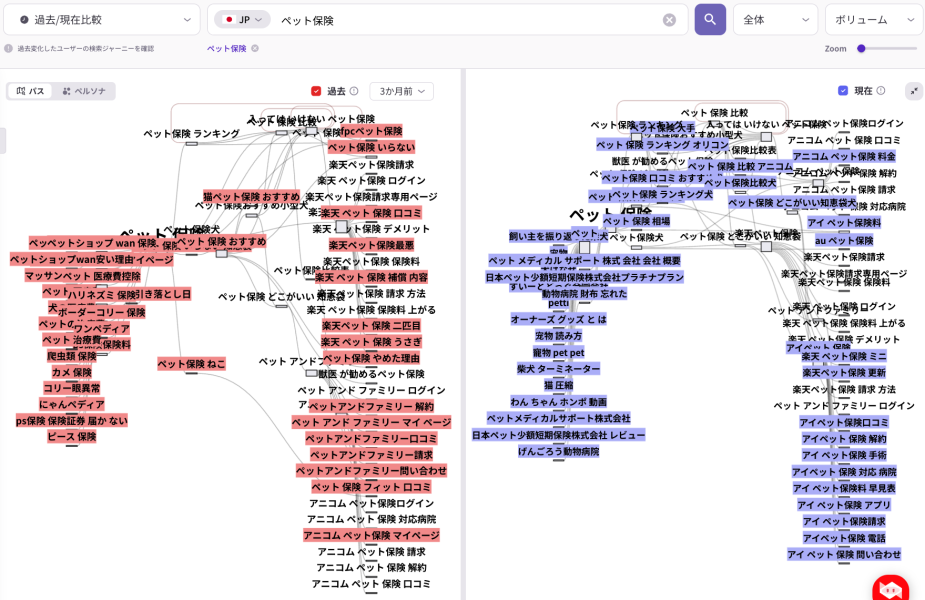Select the ペット 保険 ランキング オリコン node
925x600 pixels.
(x=662, y=145)
